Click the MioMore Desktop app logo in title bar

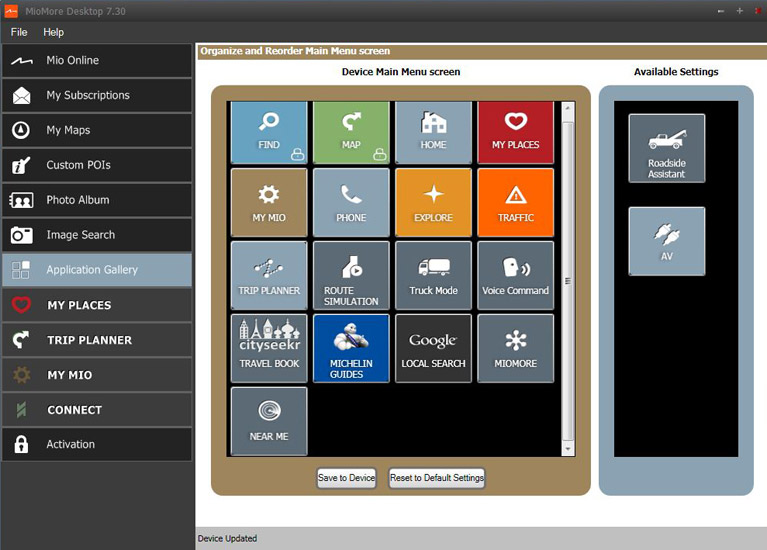point(11,11)
